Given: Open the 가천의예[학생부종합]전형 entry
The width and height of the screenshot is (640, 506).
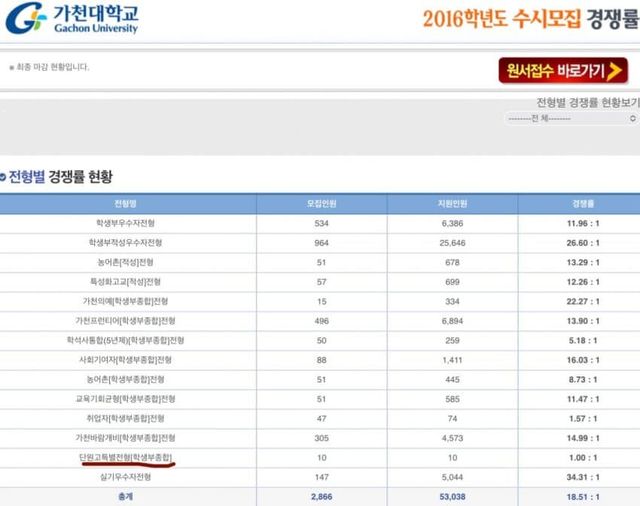Looking at the screenshot, I should pos(128,301).
